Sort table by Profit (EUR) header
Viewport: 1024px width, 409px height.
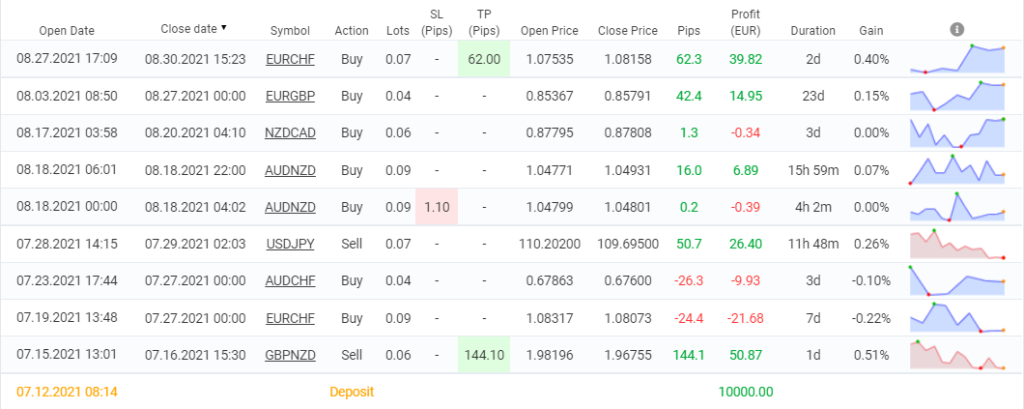(x=746, y=22)
